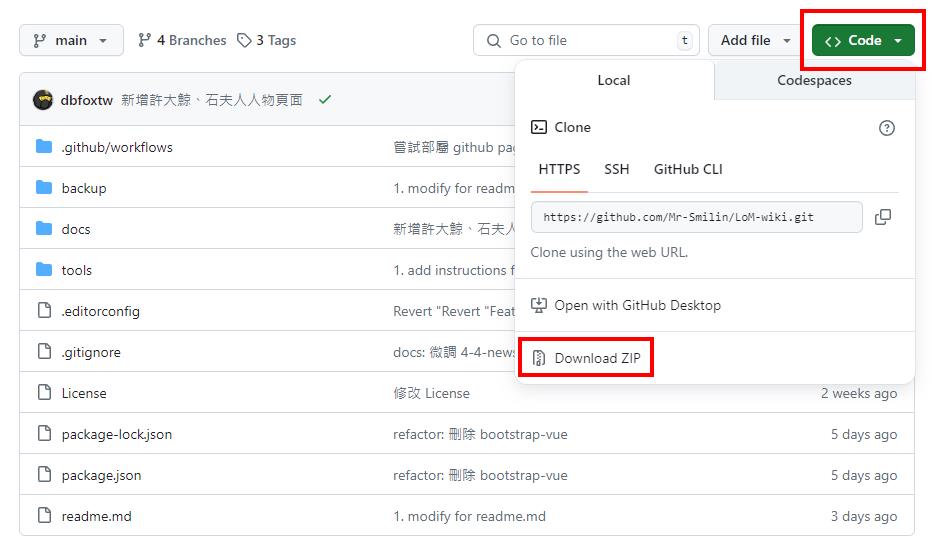Click the tags icon beside 3 Tags
Image resolution: width=932 pixels, height=549 pixels.
tap(245, 41)
